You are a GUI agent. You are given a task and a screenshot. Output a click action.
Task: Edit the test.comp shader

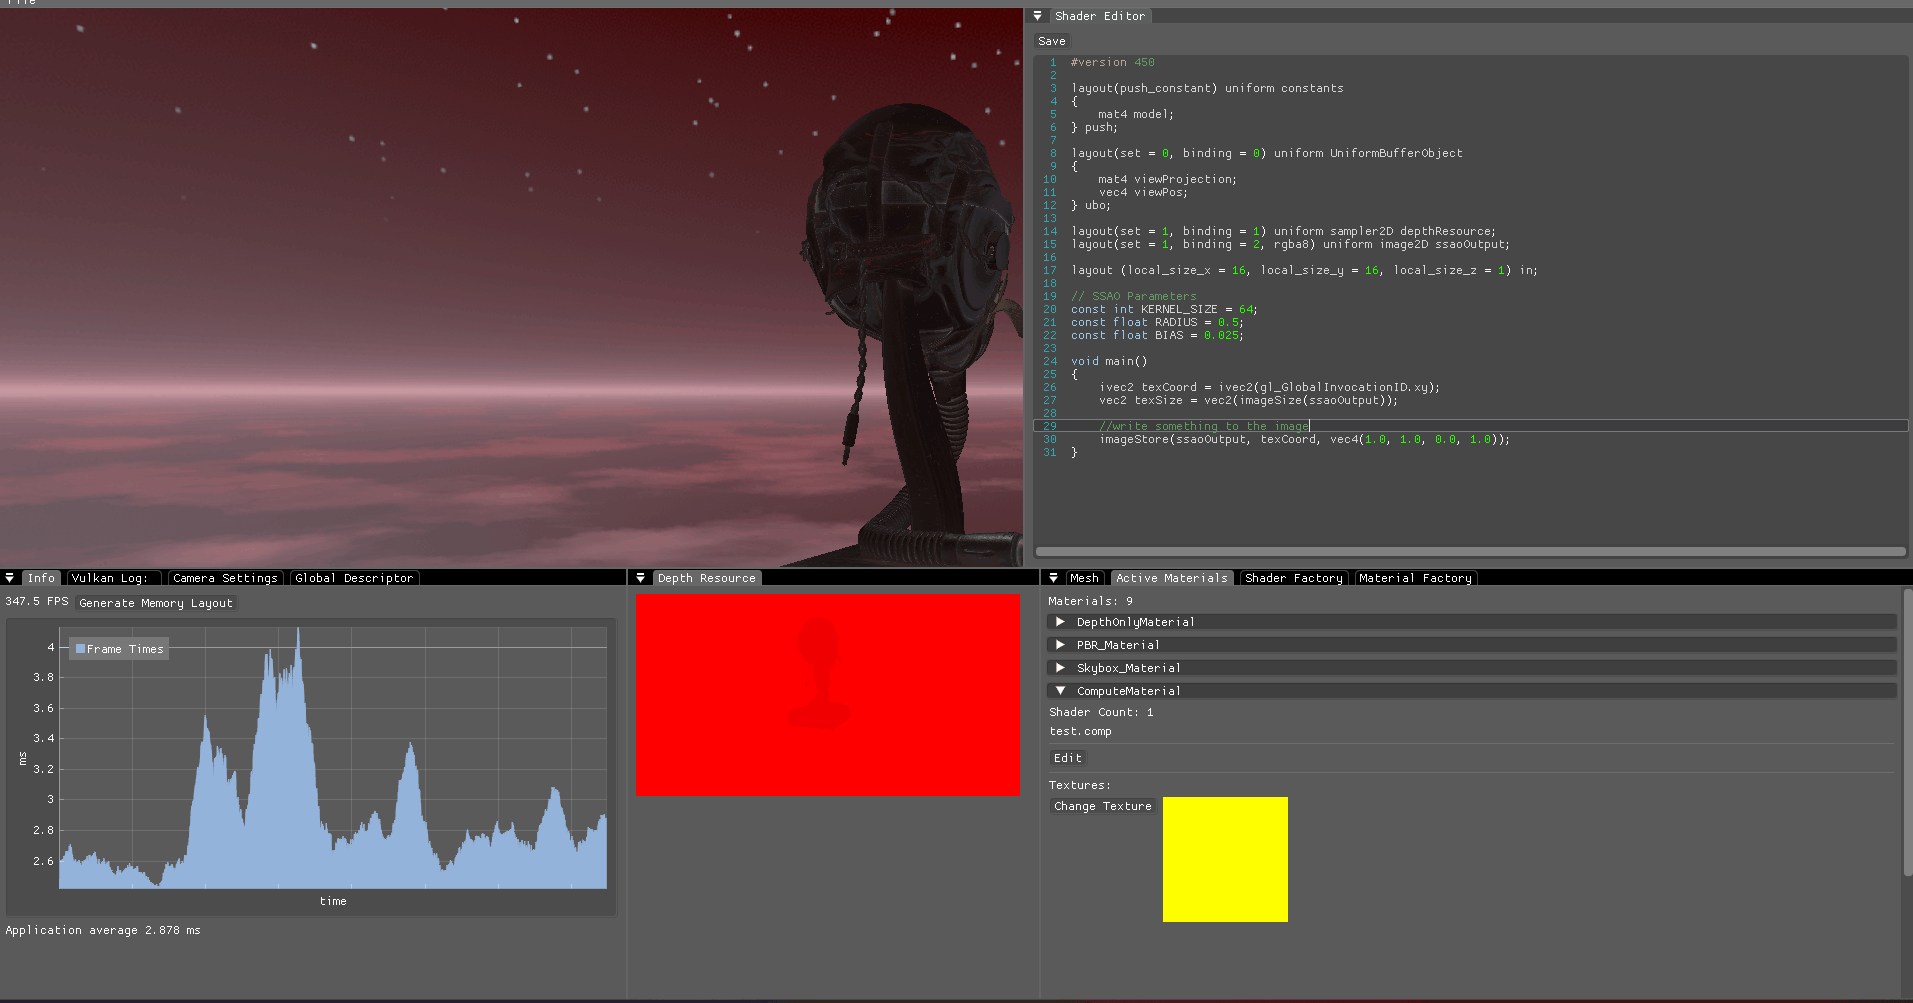[x=1068, y=758]
